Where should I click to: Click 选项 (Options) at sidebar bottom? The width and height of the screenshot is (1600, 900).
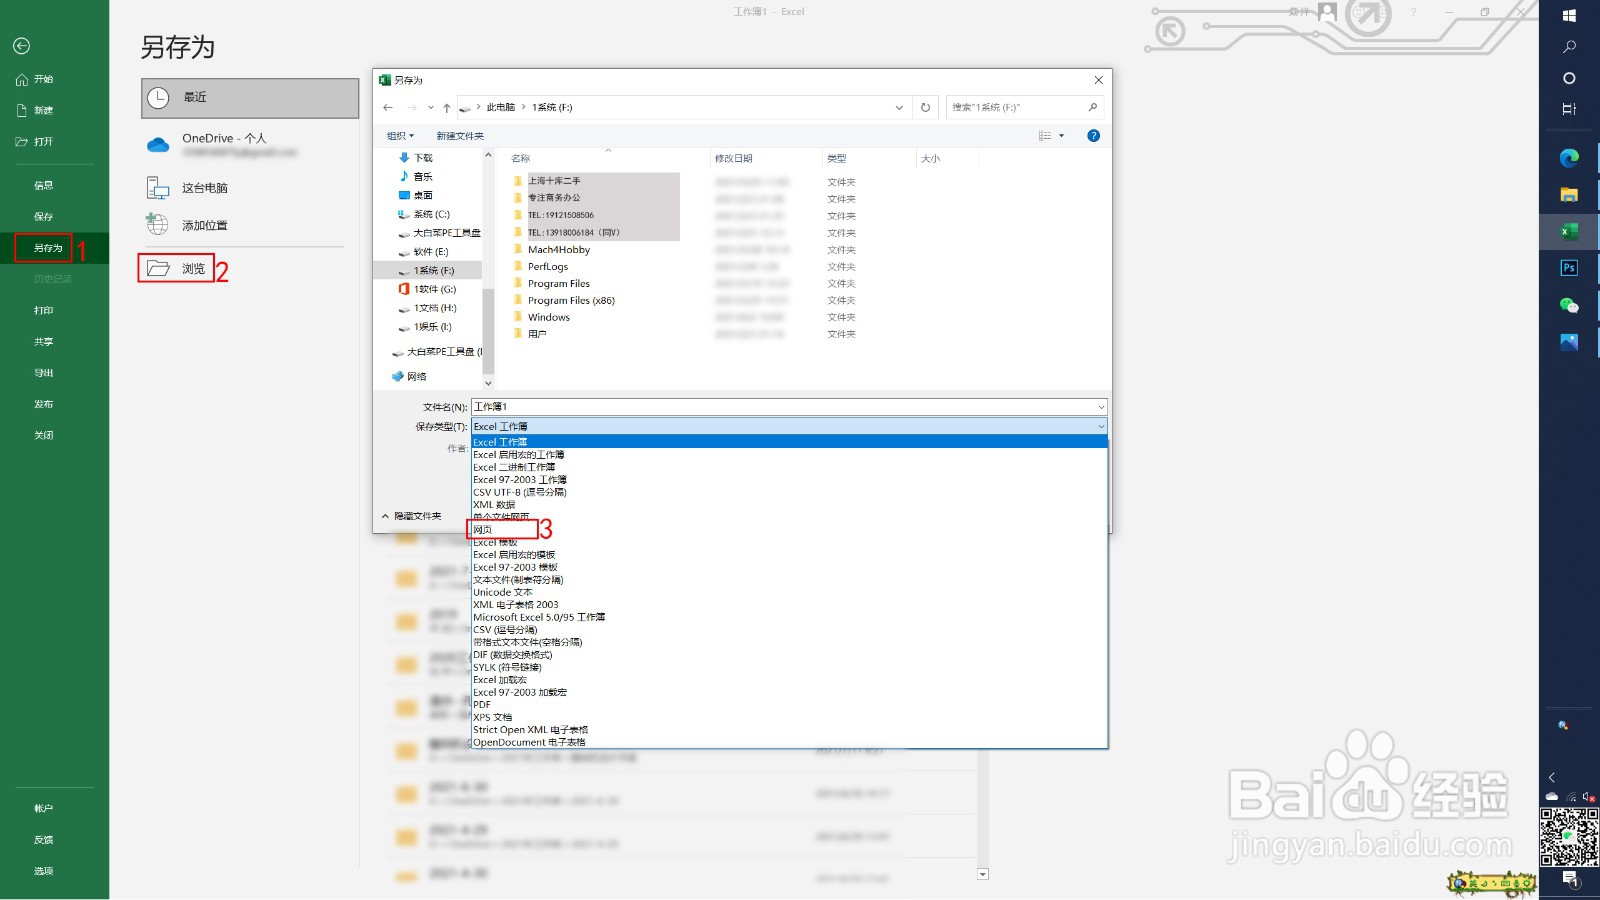tap(43, 871)
